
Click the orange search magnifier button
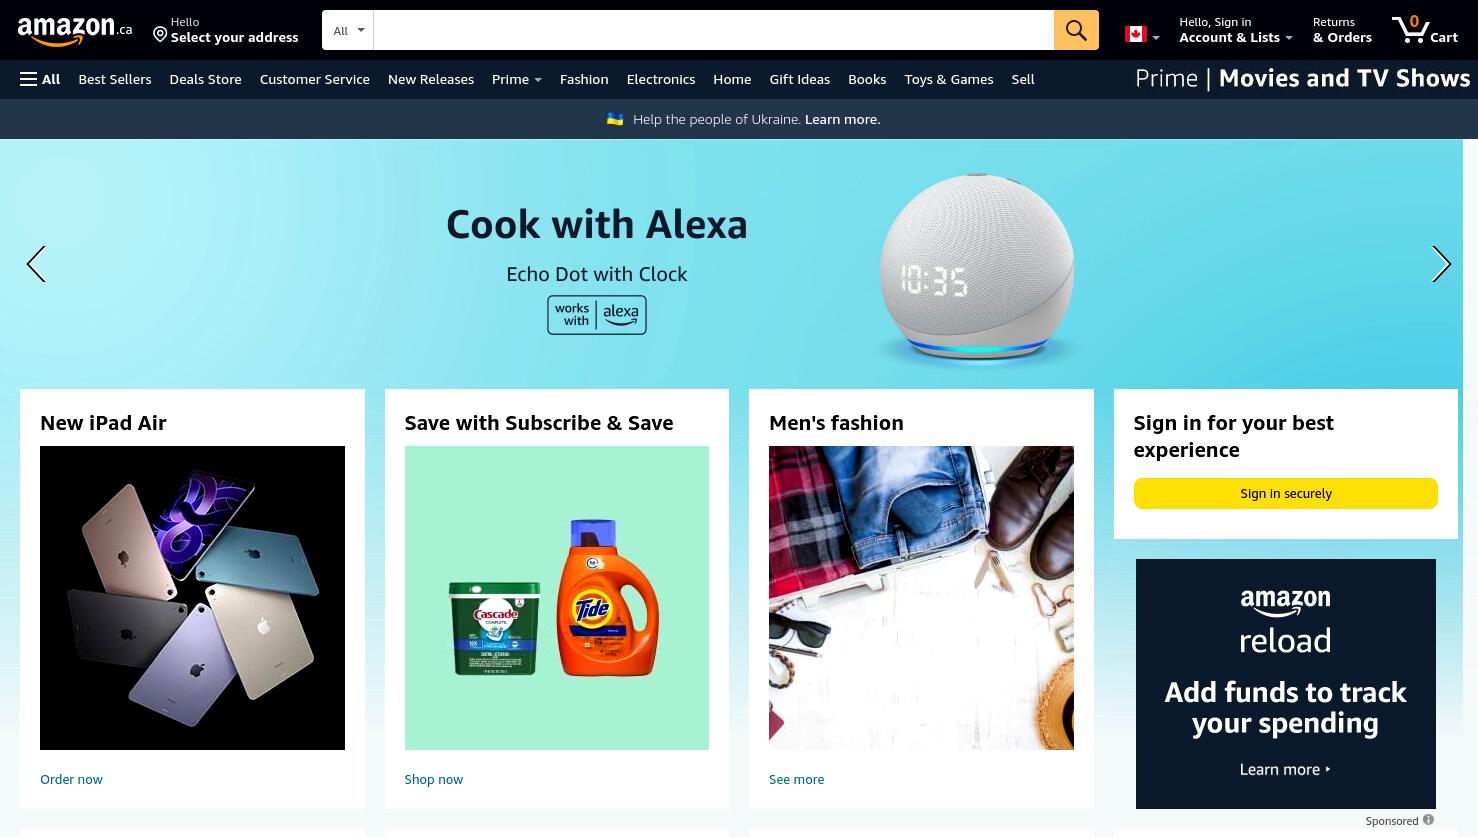[x=1076, y=30]
